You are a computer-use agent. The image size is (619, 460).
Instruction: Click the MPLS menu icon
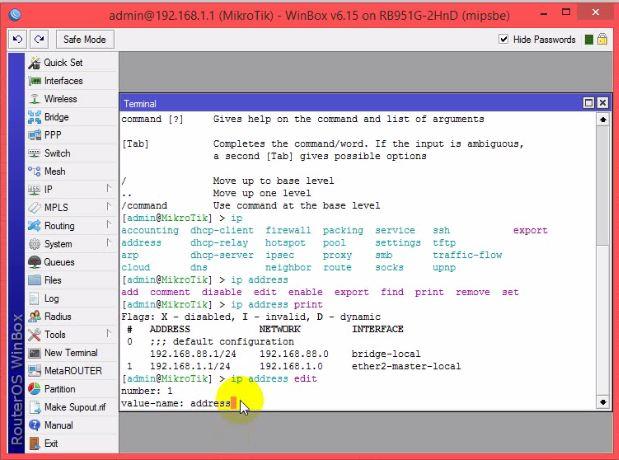[34, 208]
